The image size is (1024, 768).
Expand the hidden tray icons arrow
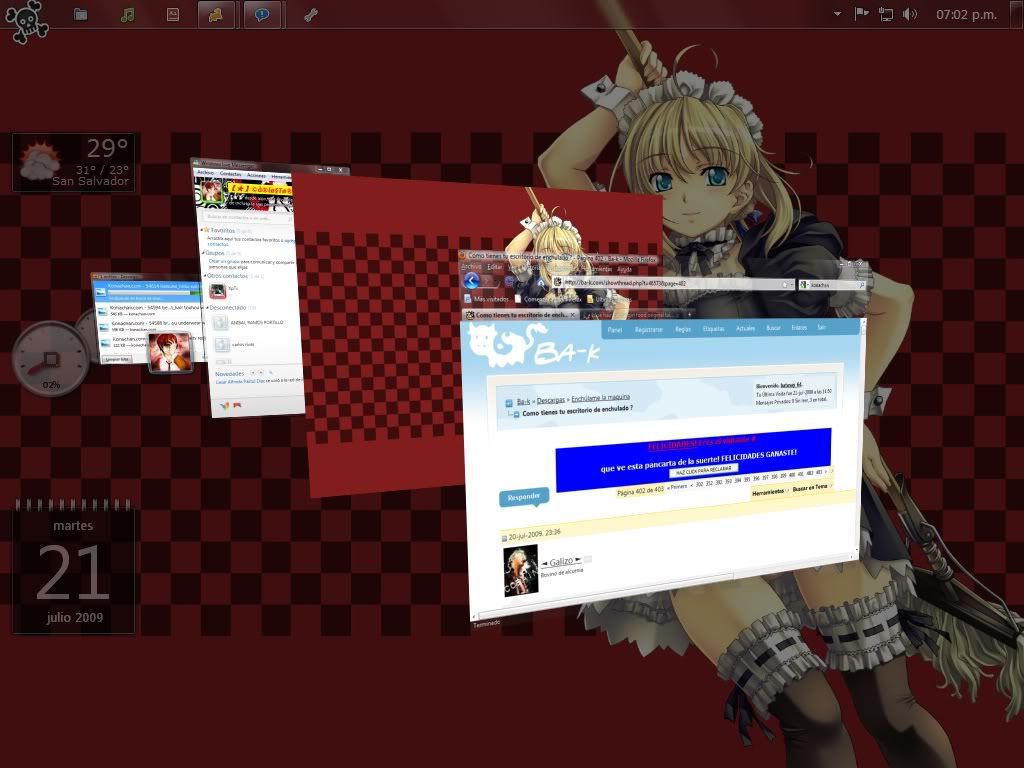(837, 14)
